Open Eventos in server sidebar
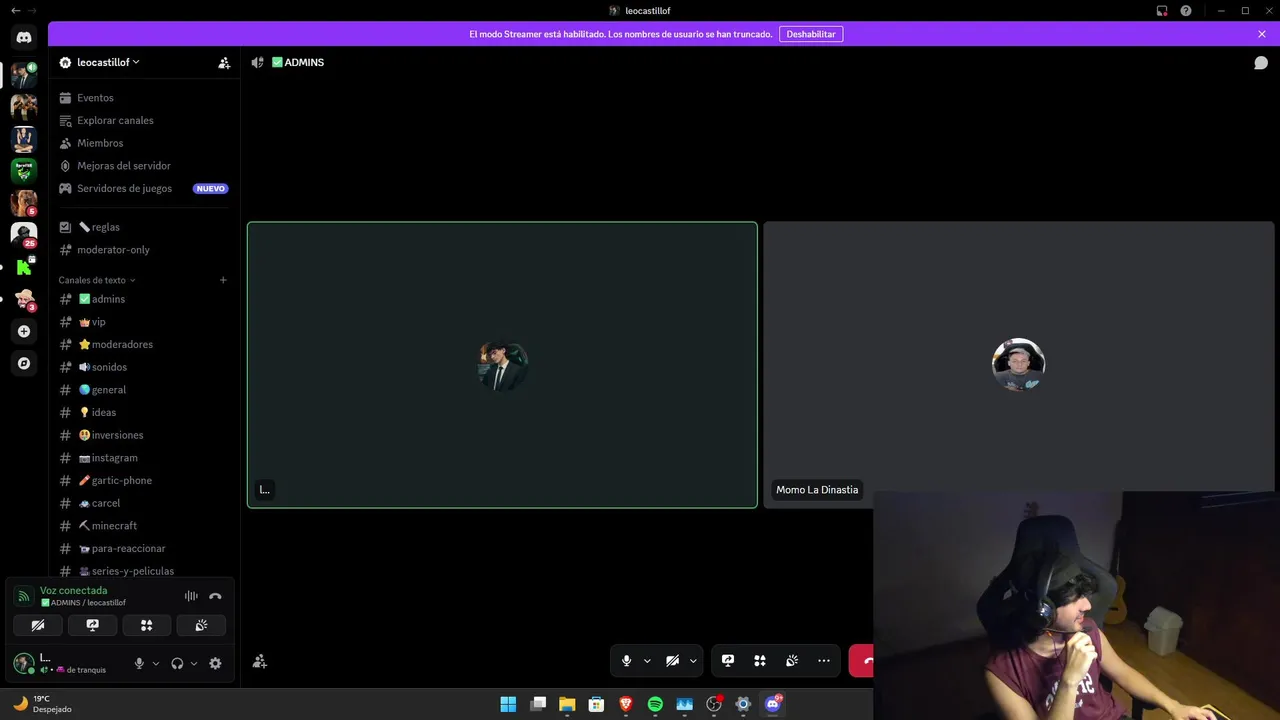Viewport: 1280px width, 720px height. (x=144, y=98)
